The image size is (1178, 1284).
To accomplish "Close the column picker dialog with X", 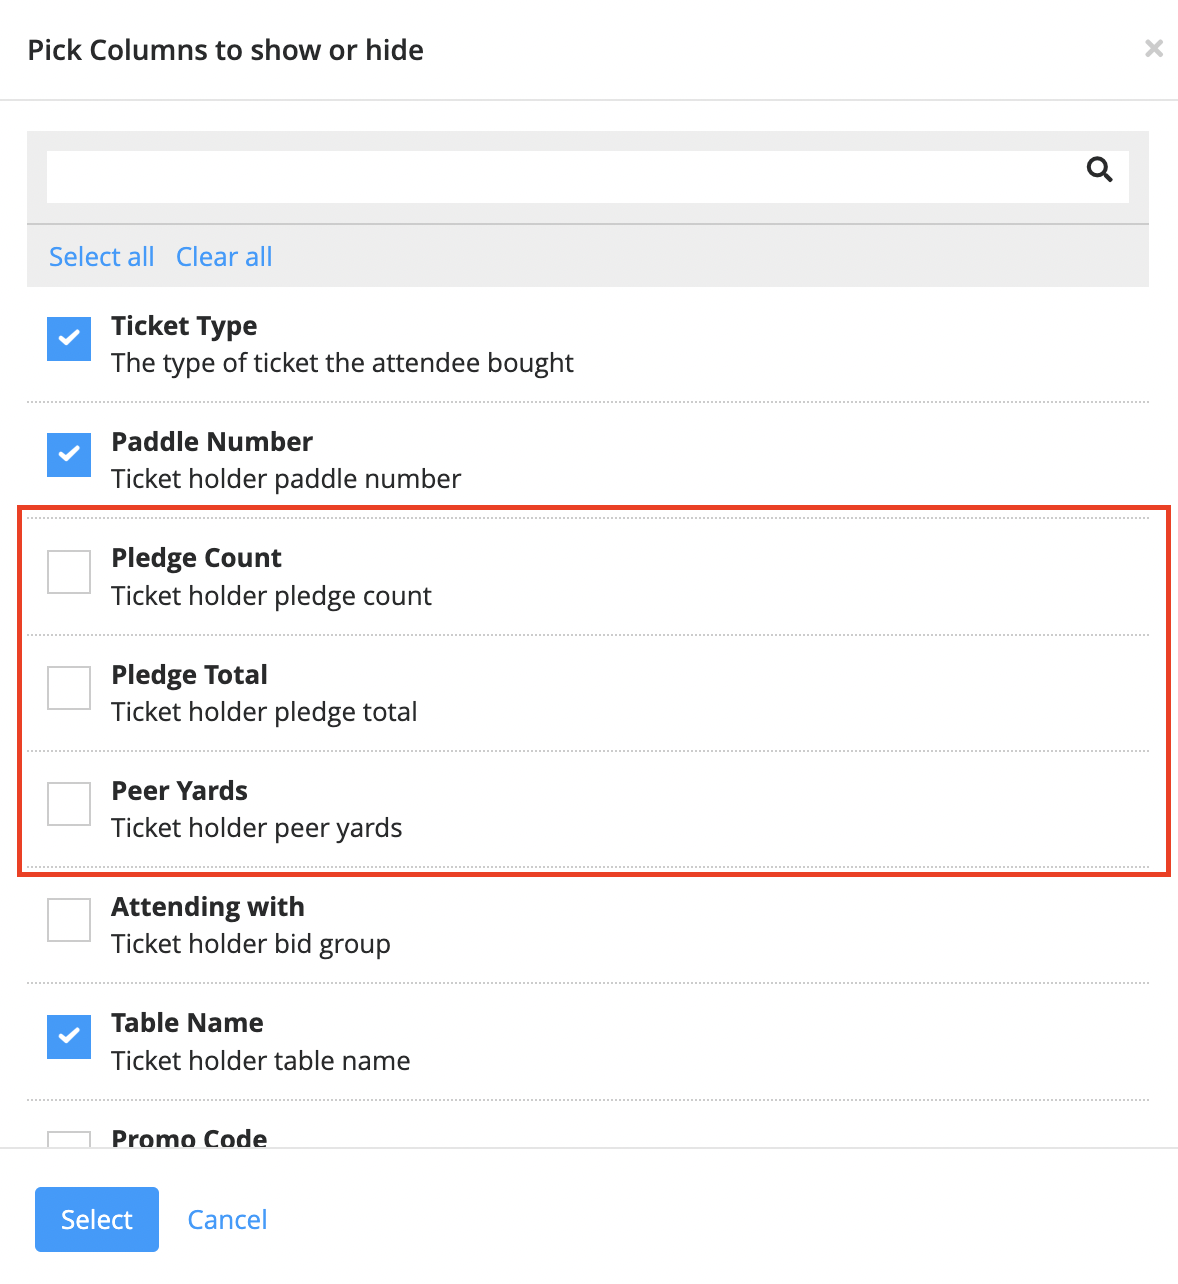I will tap(1154, 48).
